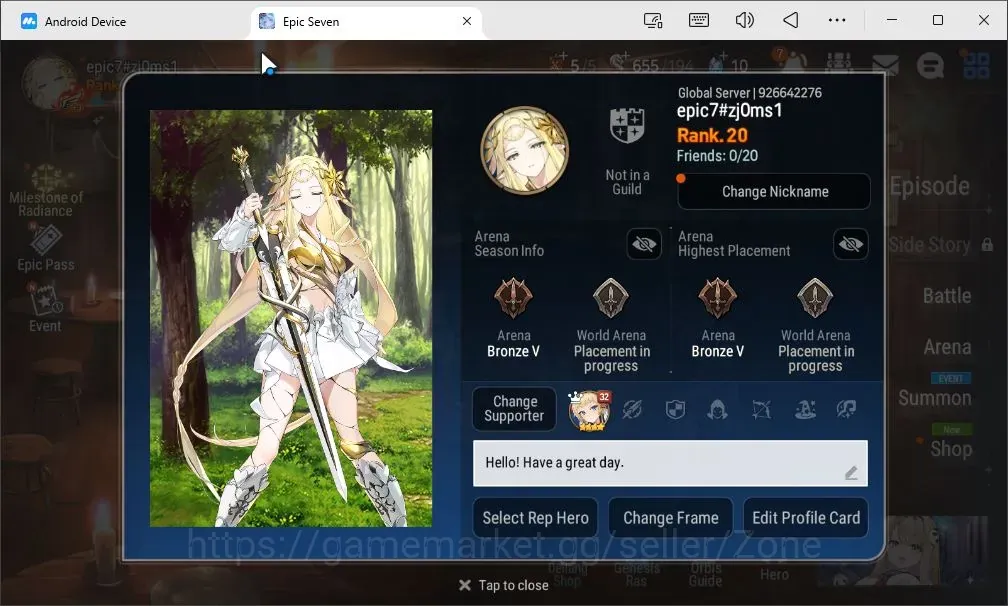The image size is (1008, 606).
Task: Open Shop in the background menu
Action: click(x=951, y=449)
